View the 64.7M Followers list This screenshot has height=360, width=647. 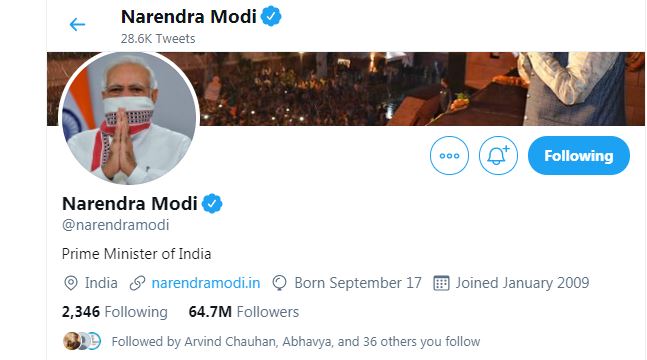tap(243, 312)
